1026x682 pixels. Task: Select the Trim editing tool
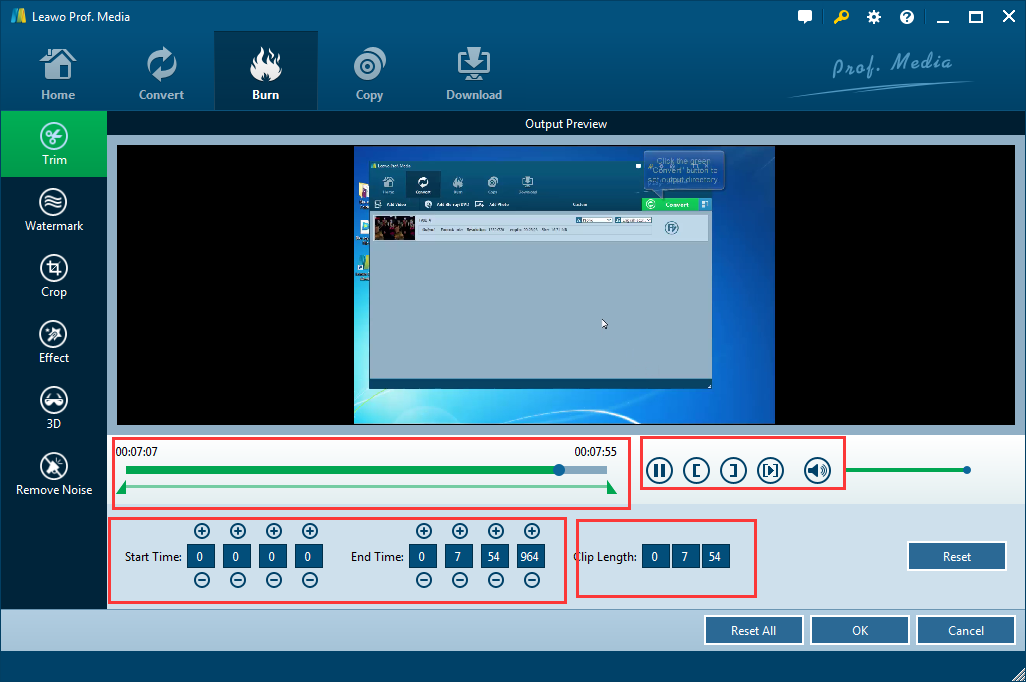(x=54, y=144)
